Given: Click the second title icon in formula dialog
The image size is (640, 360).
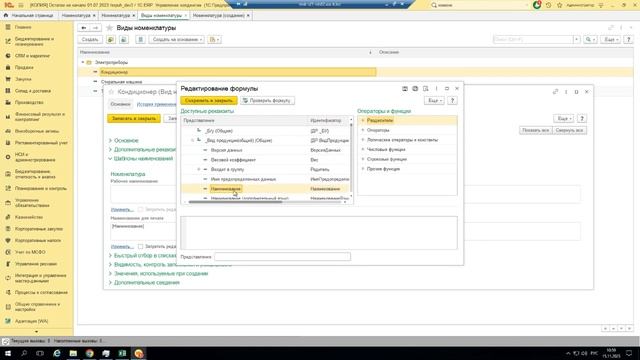Looking at the screenshot, I should click(x=415, y=89).
